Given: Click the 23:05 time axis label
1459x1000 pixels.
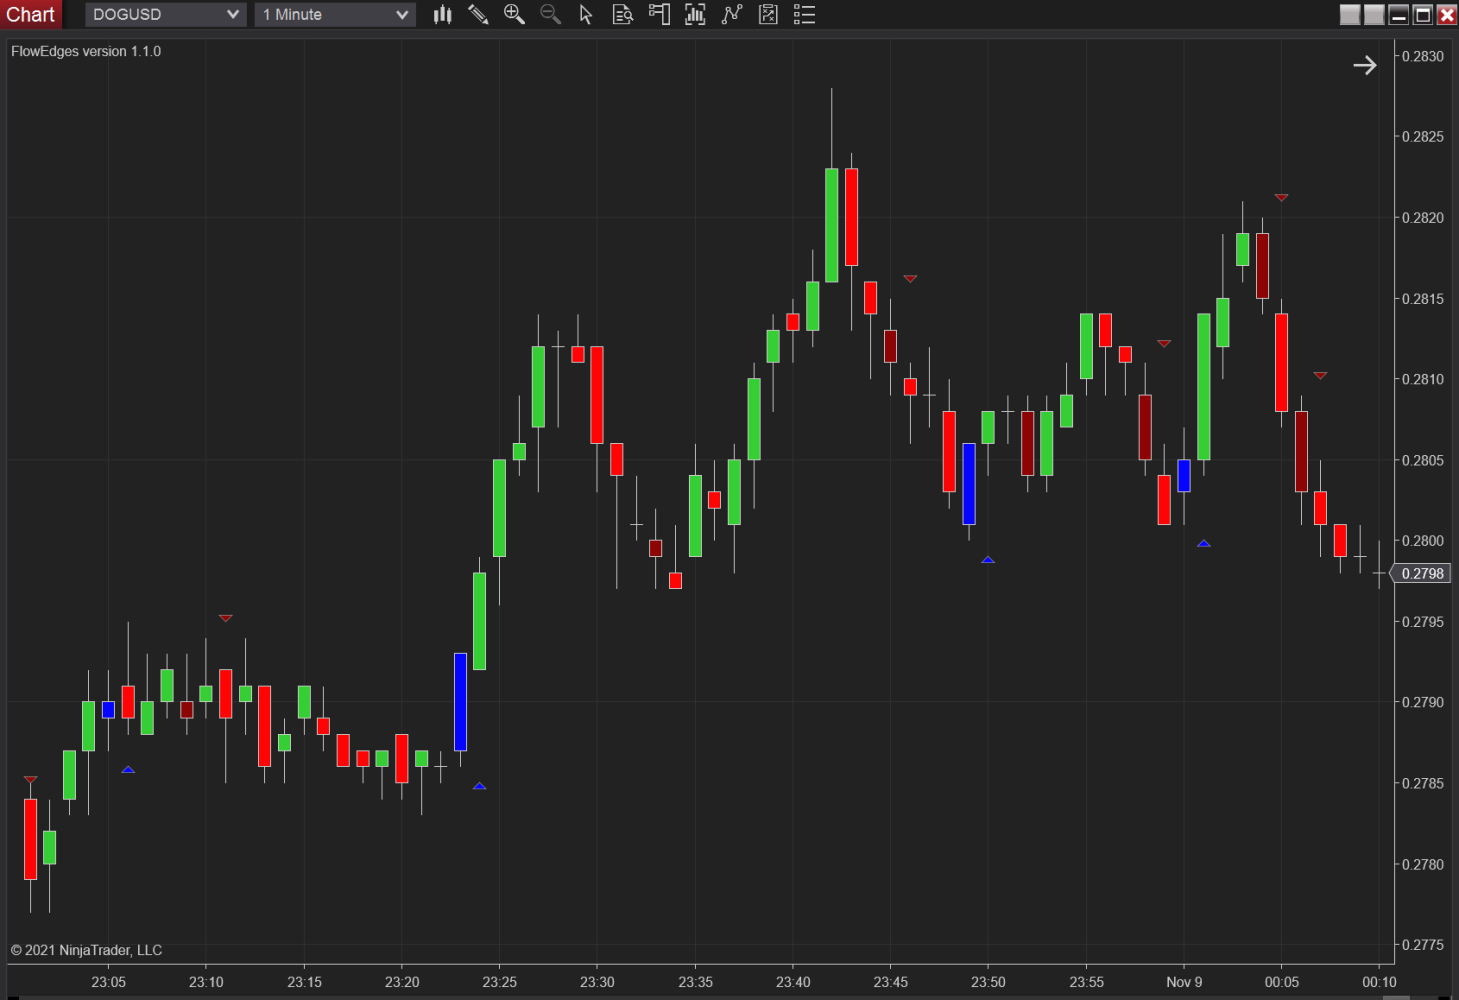Looking at the screenshot, I should pos(108,982).
